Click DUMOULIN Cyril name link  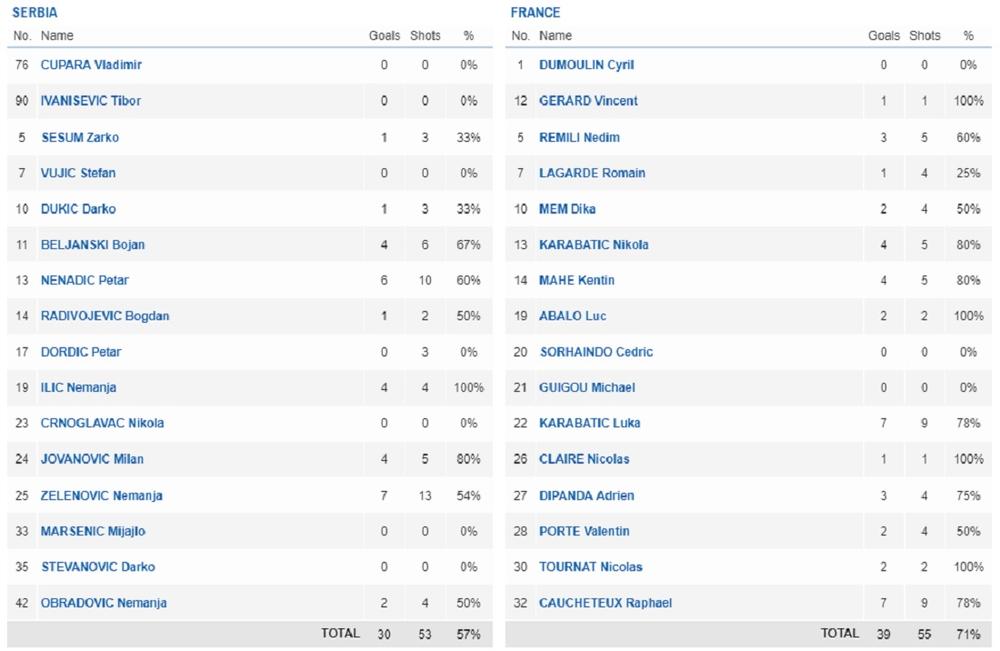point(586,65)
